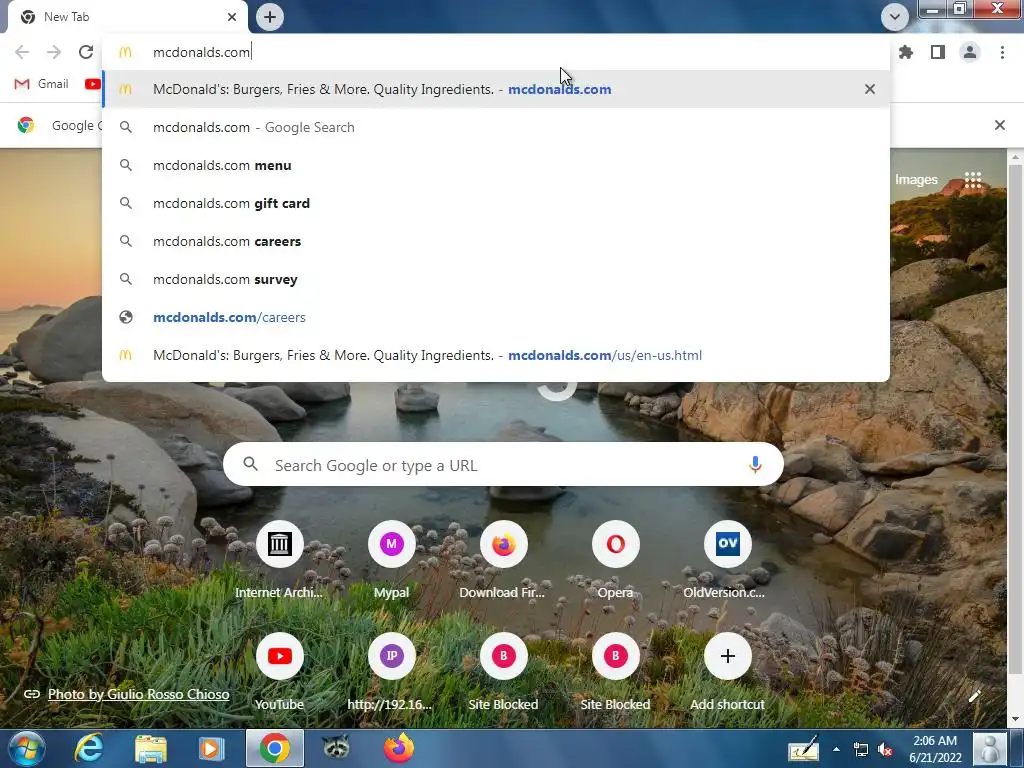Reload the current page
Viewport: 1024px width, 768px height.
86,52
